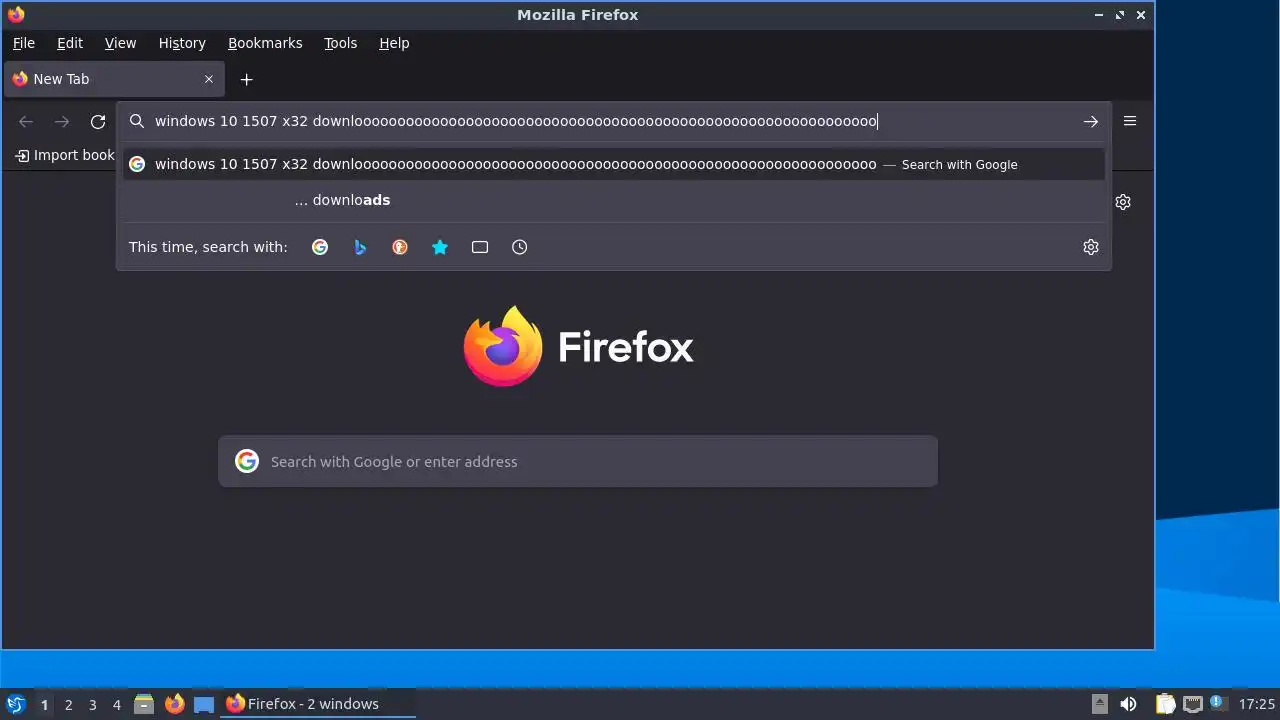Screen dimensions: 1280x720
Task: Open the Edit menu
Action: (x=70, y=43)
